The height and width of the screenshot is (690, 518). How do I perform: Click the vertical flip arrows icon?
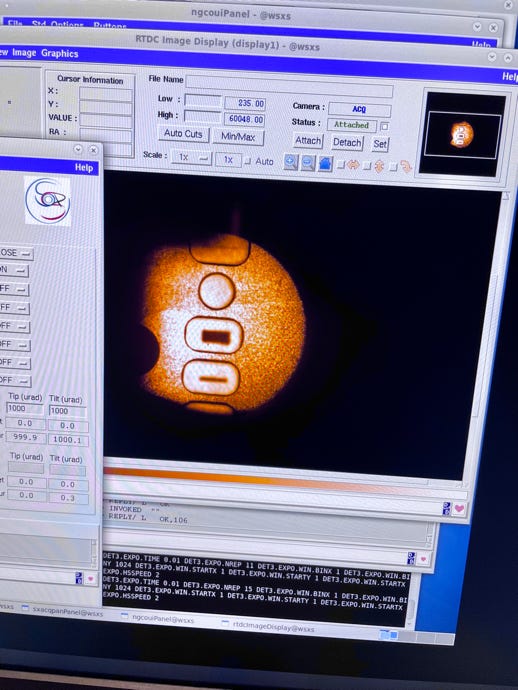point(379,166)
